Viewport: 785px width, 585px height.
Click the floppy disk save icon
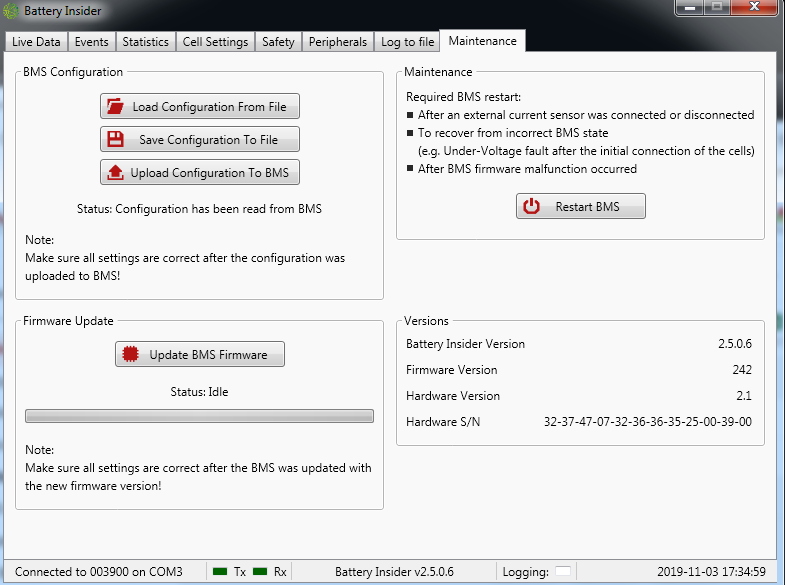(116, 139)
